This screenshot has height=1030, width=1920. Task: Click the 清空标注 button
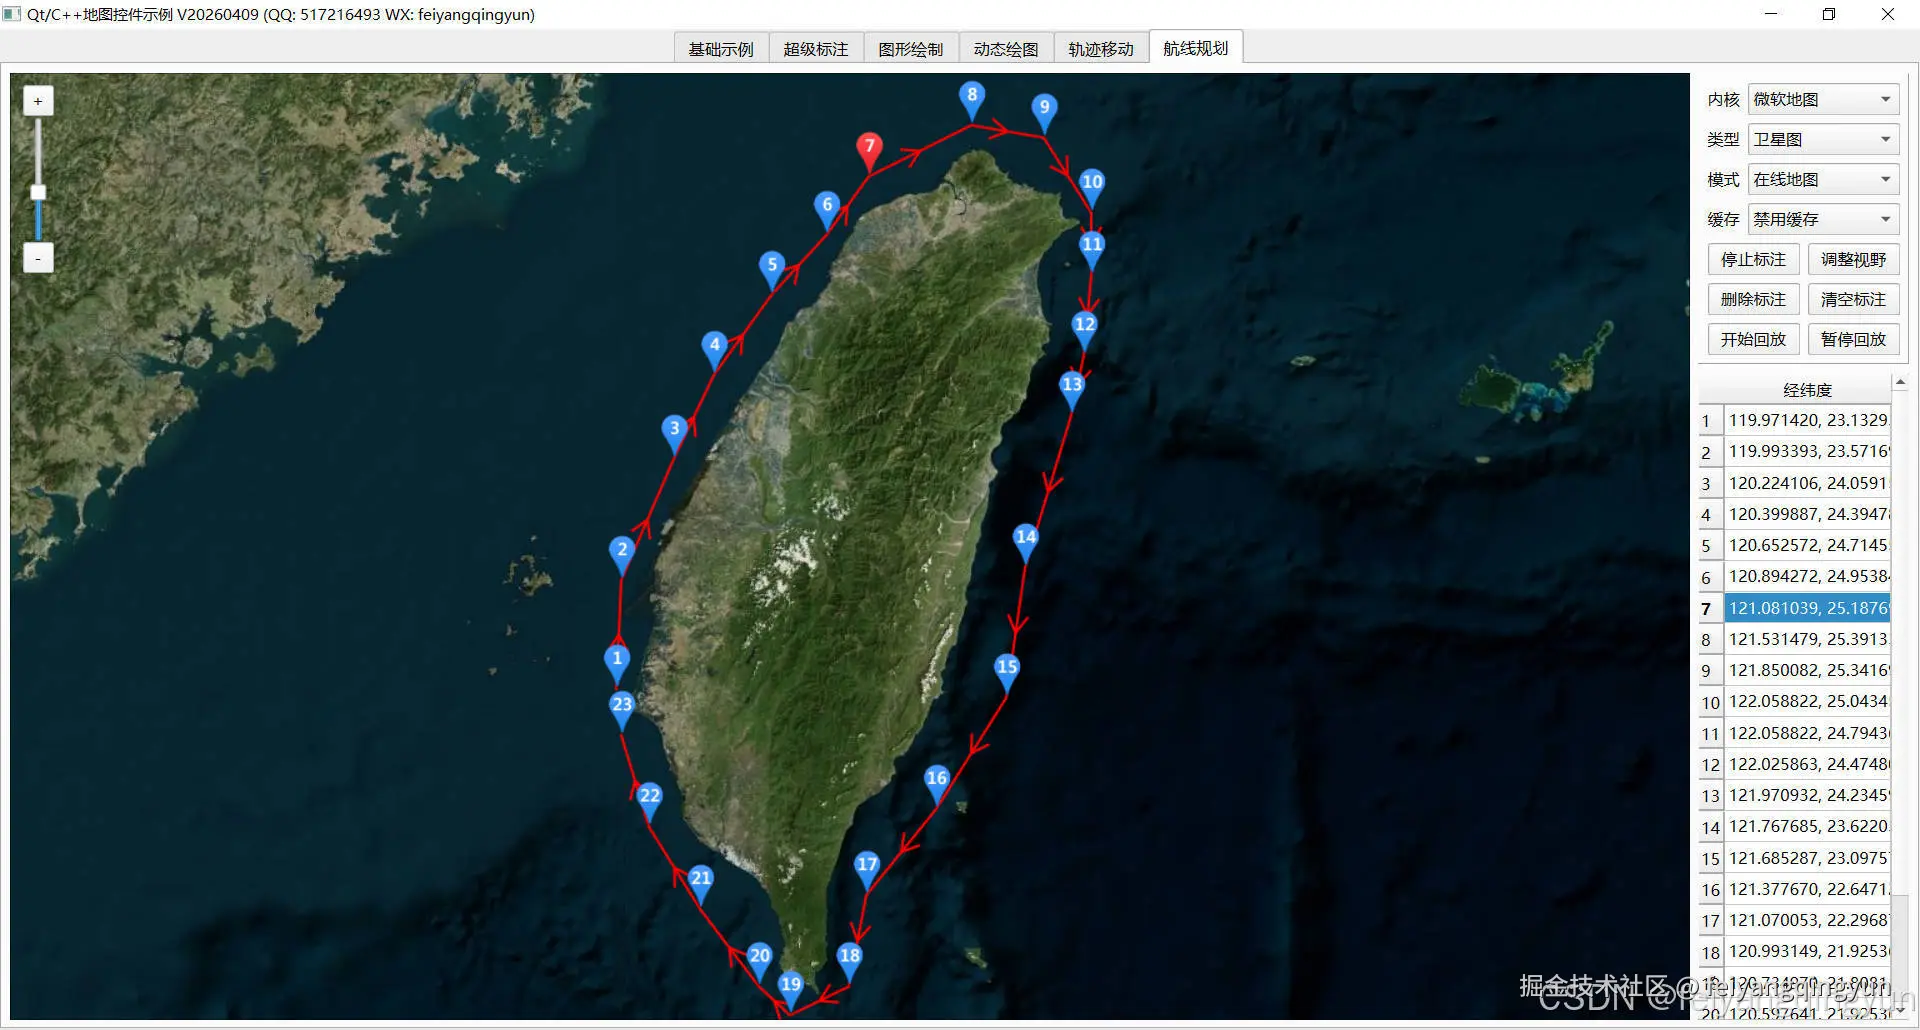coord(1853,300)
